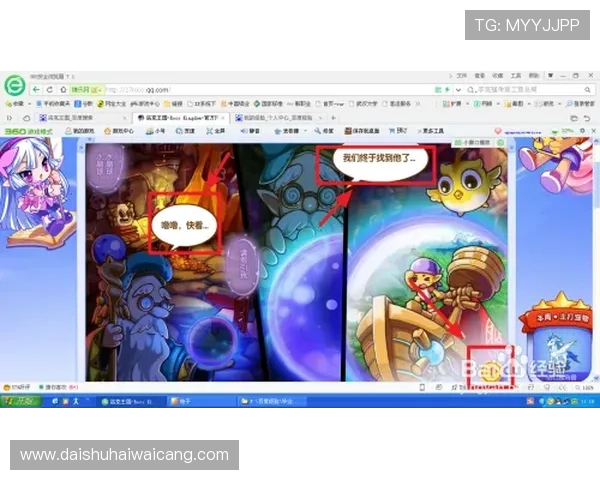The width and height of the screenshot is (600, 480).
Task: Click the tab list window icon
Action: [574, 118]
